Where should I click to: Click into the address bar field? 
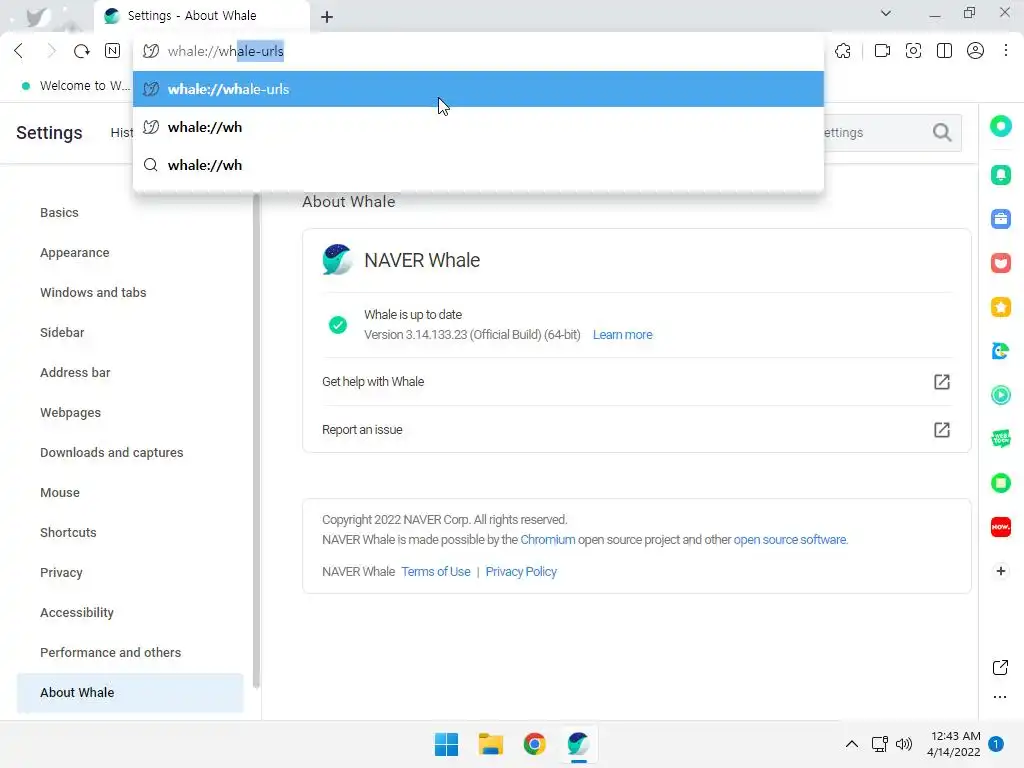tap(478, 51)
